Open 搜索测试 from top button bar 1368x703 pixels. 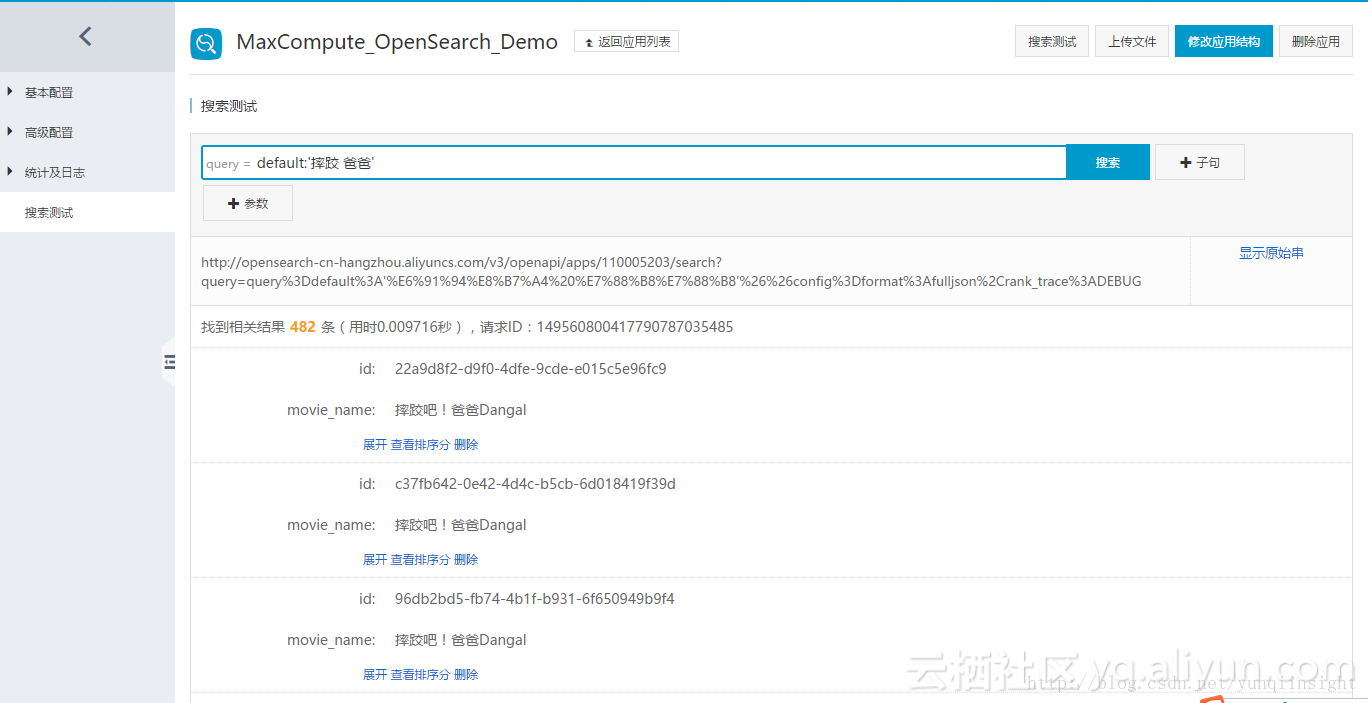coord(1052,41)
